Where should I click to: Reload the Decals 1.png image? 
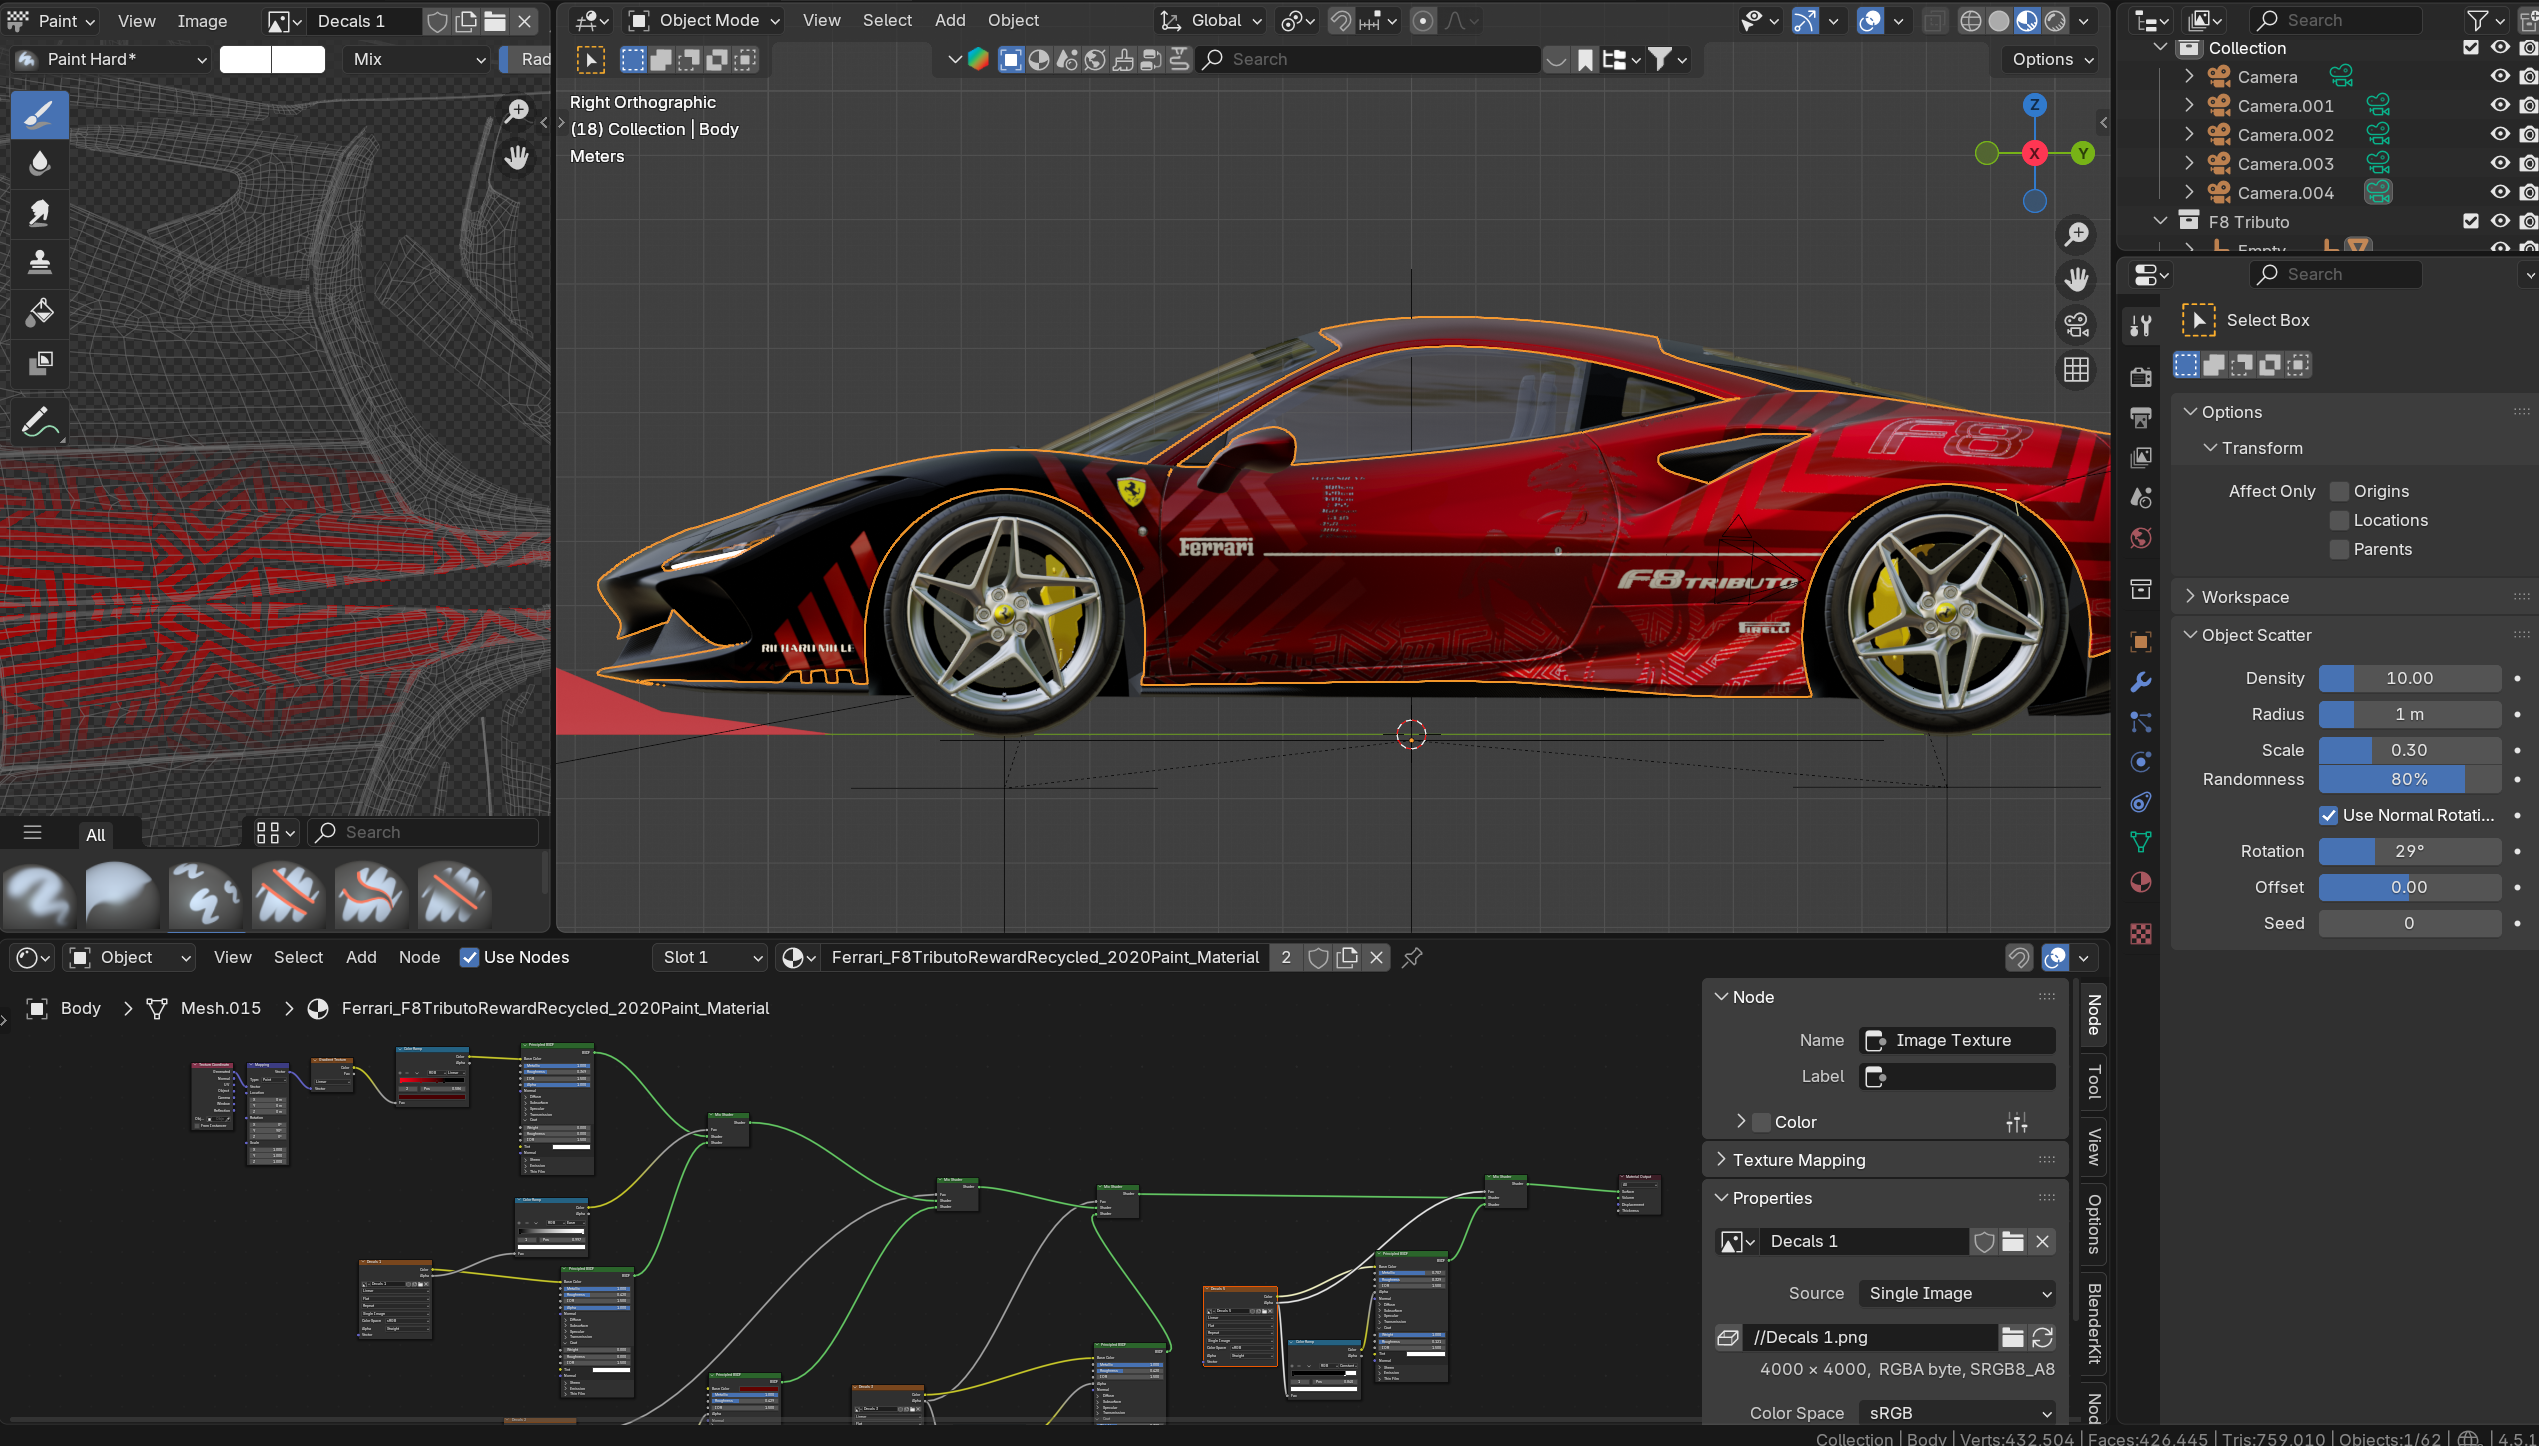click(2043, 1337)
